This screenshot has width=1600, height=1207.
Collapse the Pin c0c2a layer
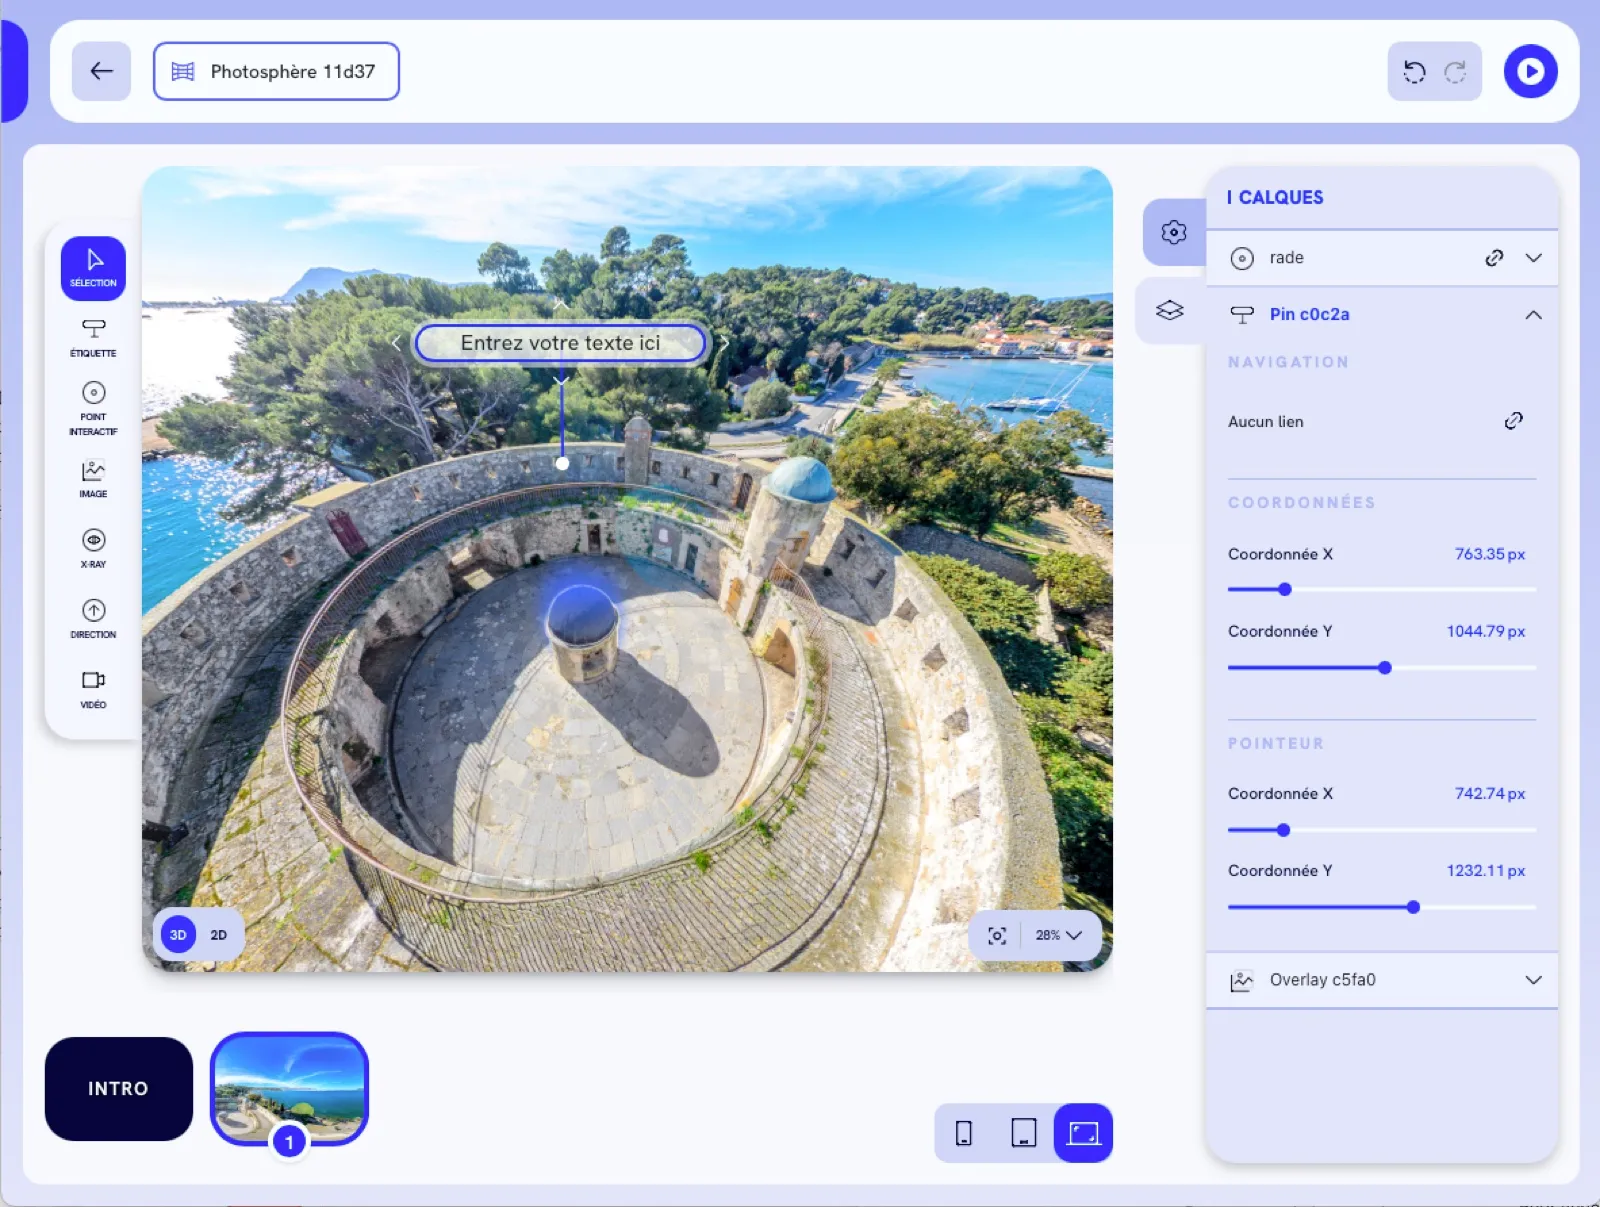point(1533,315)
